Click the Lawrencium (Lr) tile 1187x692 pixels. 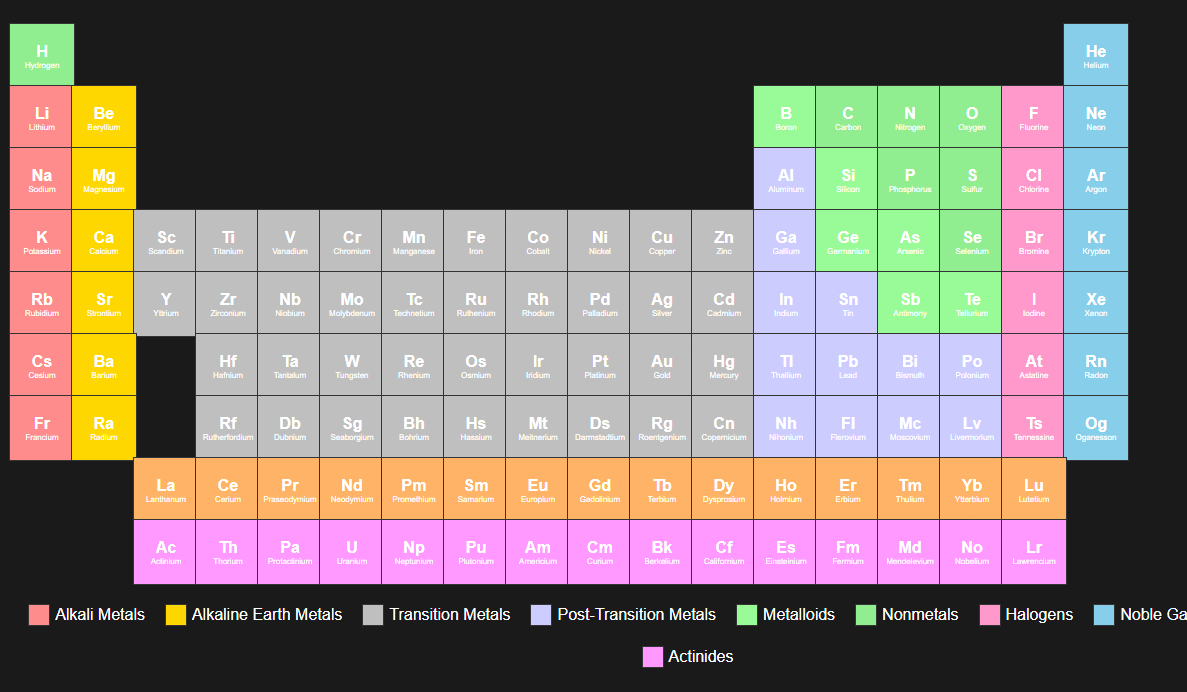click(1033, 552)
